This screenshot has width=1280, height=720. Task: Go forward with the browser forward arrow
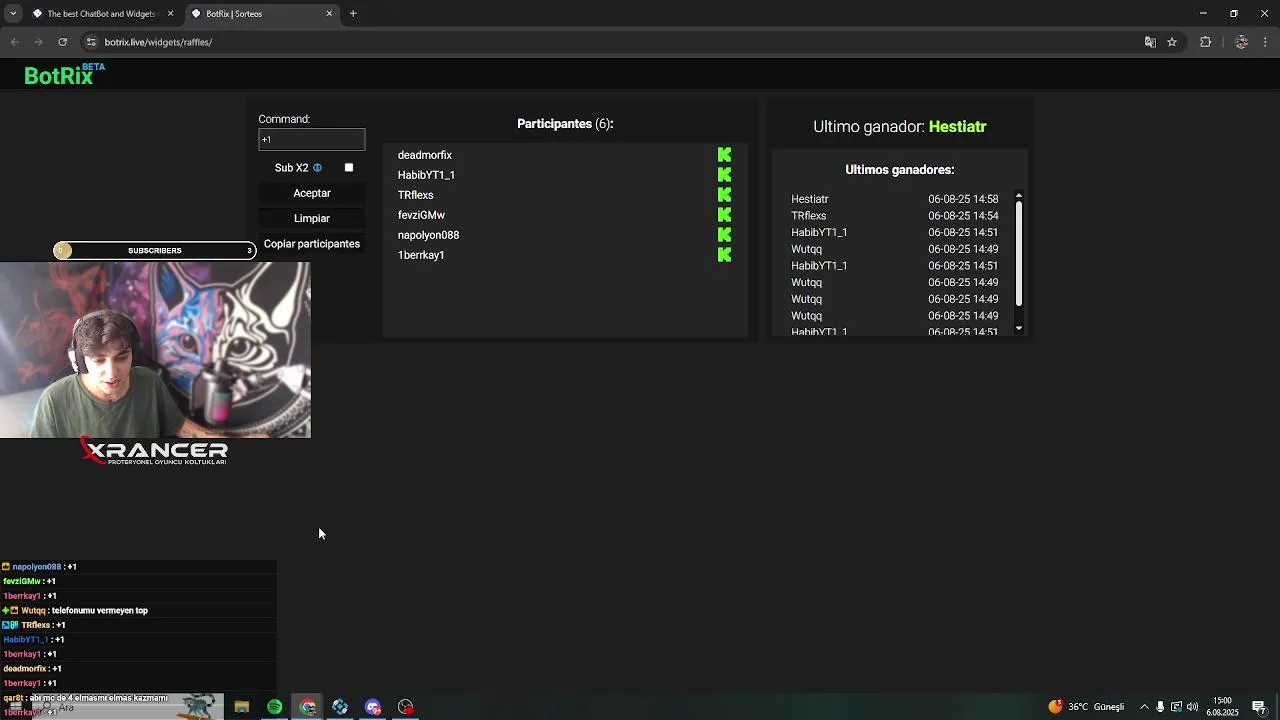pos(38,42)
